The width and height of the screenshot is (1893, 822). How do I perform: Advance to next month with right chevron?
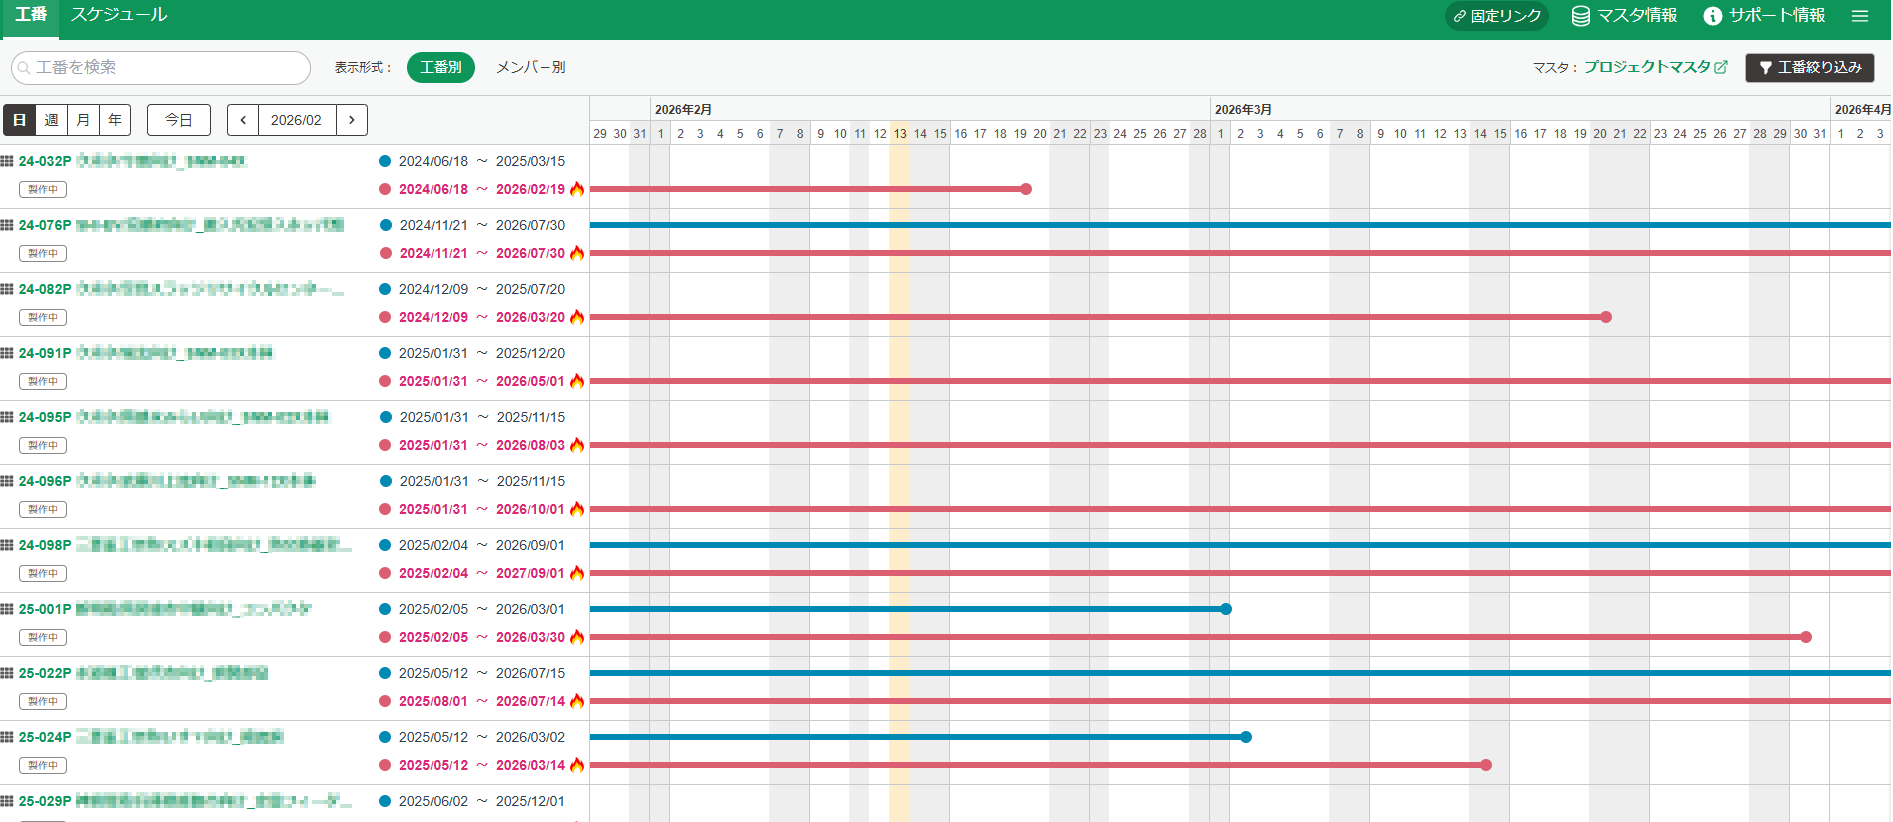(x=352, y=120)
